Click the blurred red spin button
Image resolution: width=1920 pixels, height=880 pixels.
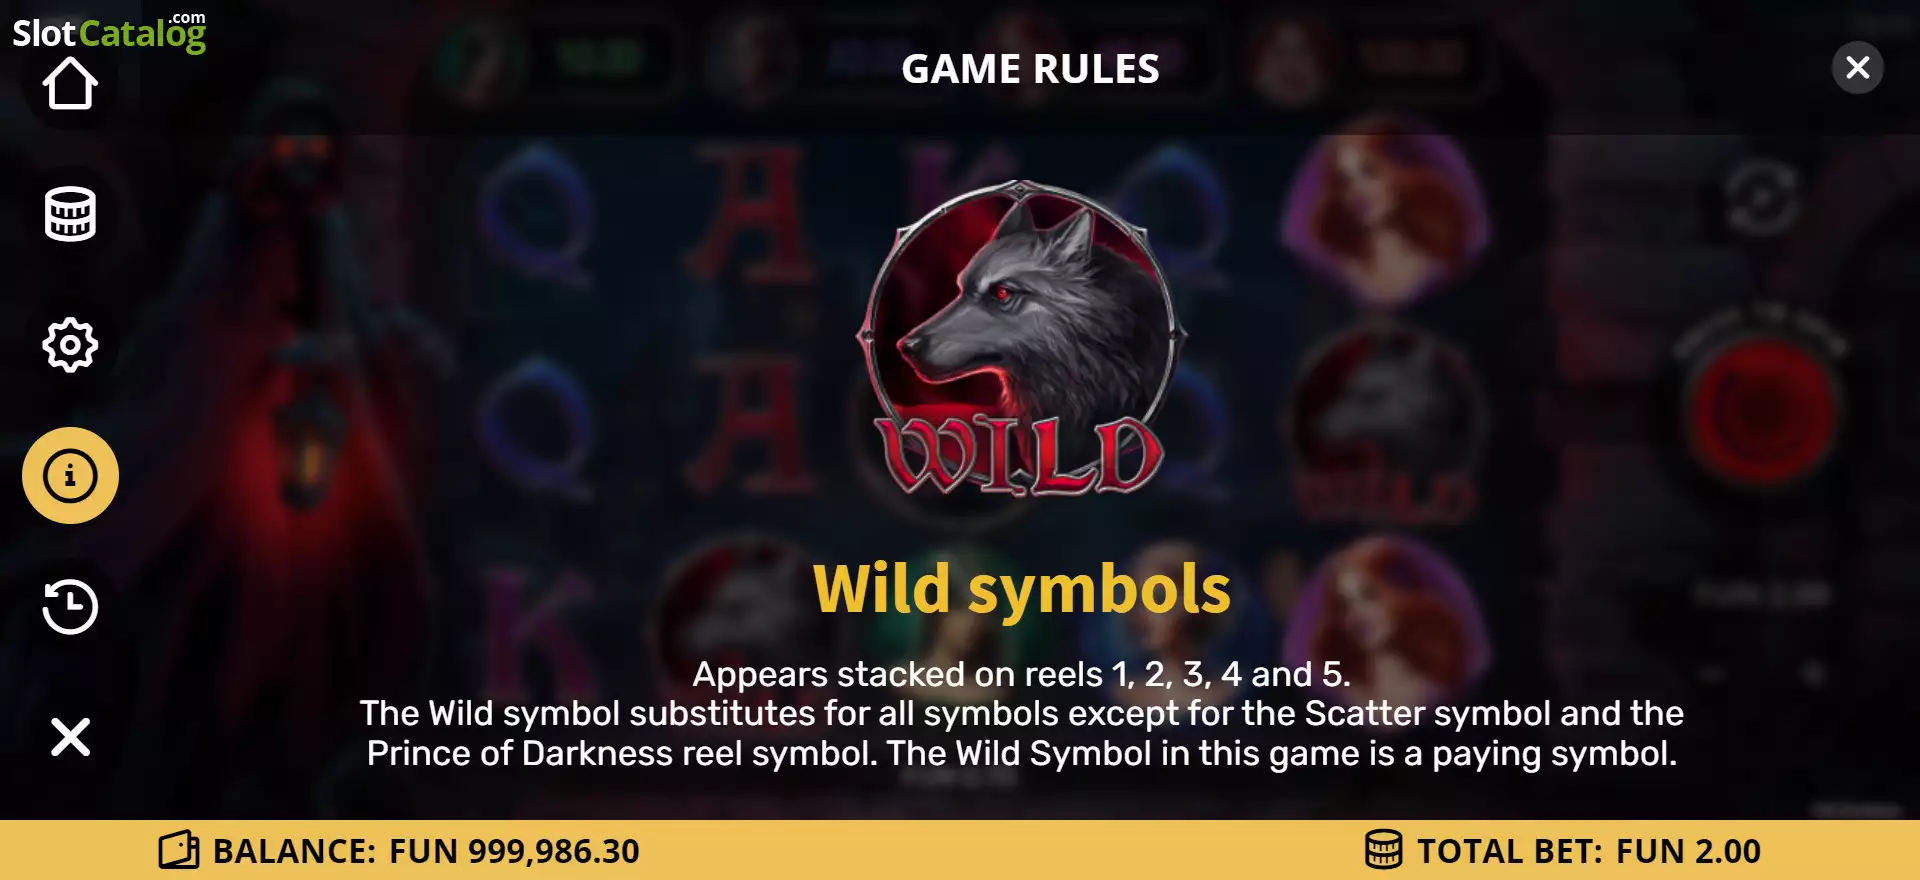point(1763,412)
